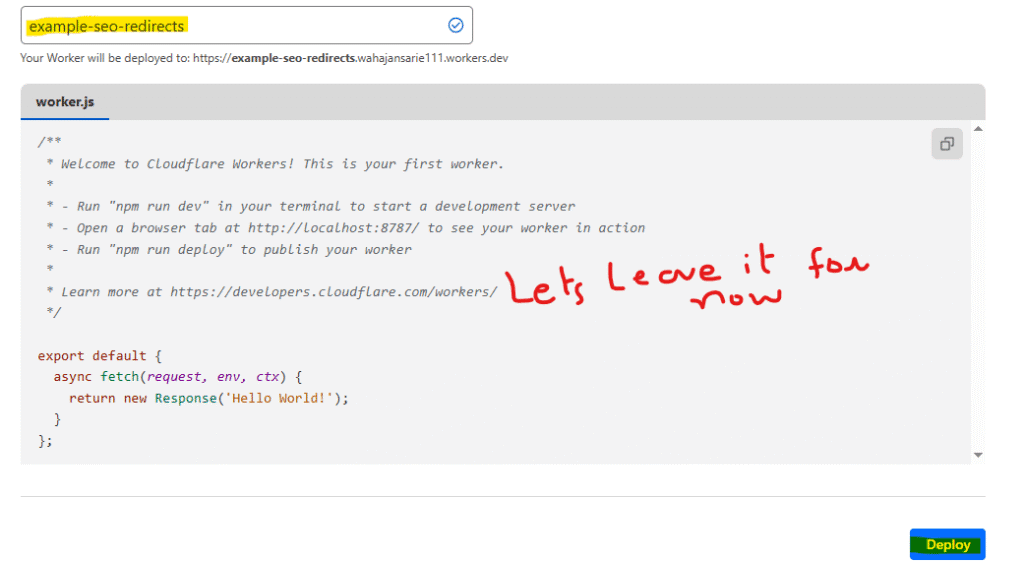Click the code editor scrollbar up arrow

[977, 129]
